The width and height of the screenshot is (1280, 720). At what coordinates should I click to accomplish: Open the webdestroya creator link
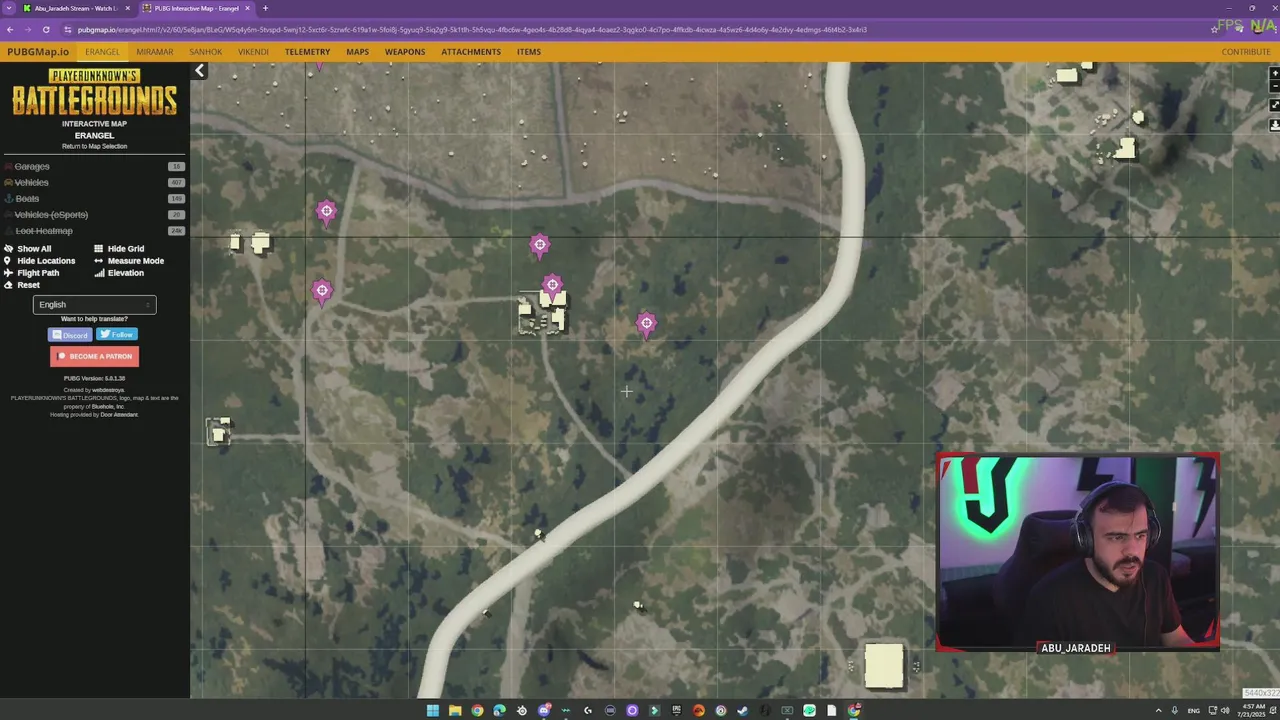pos(108,390)
